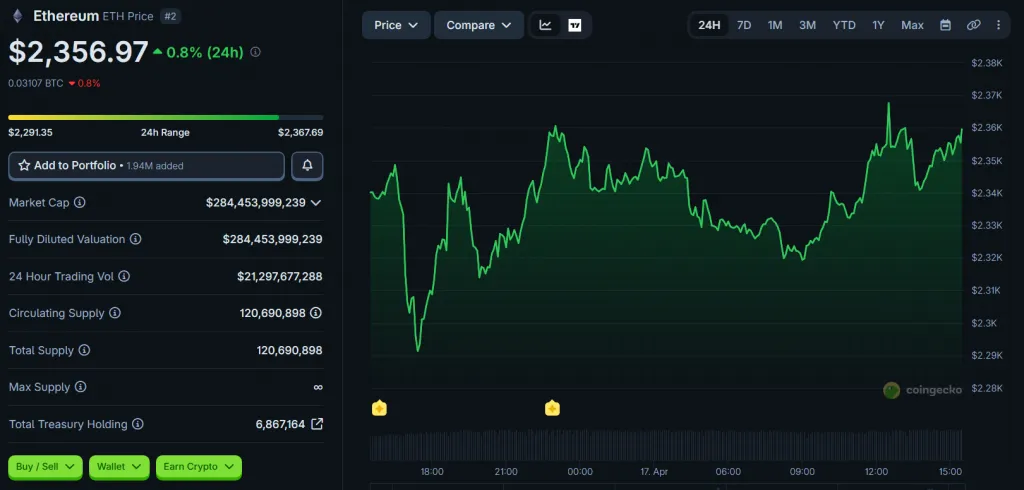This screenshot has width=1024, height=490.
Task: Select the 24H time range tab
Action: 709,25
